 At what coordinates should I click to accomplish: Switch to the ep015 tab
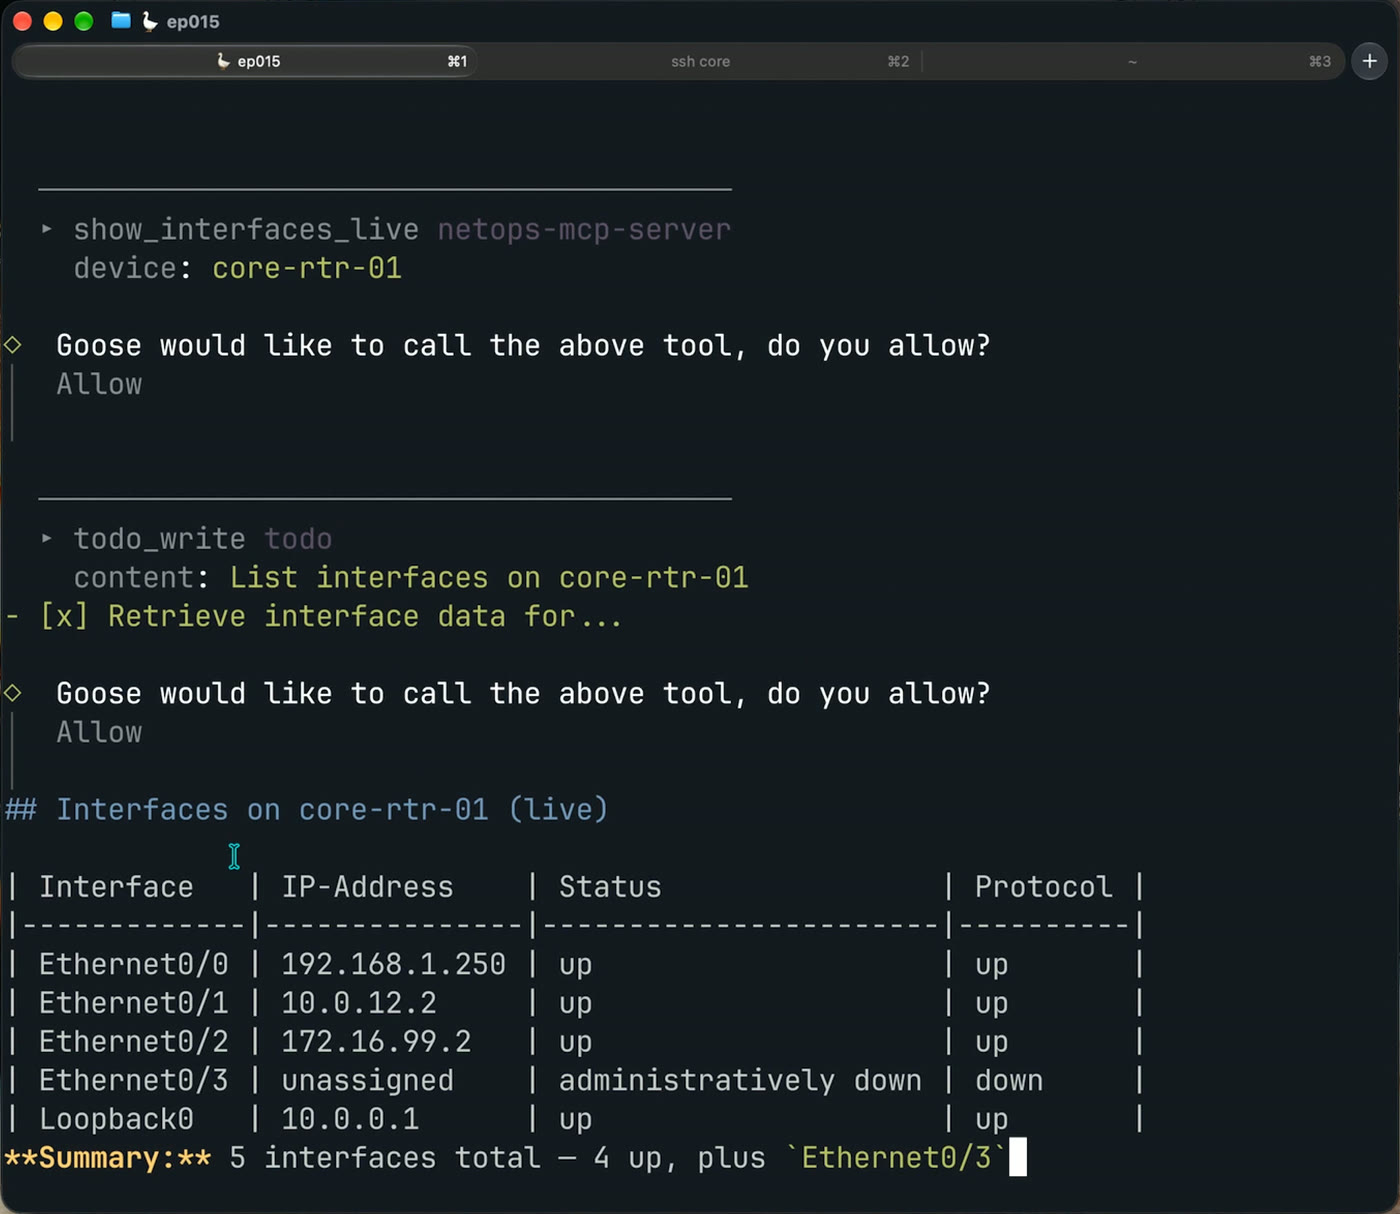tap(245, 61)
